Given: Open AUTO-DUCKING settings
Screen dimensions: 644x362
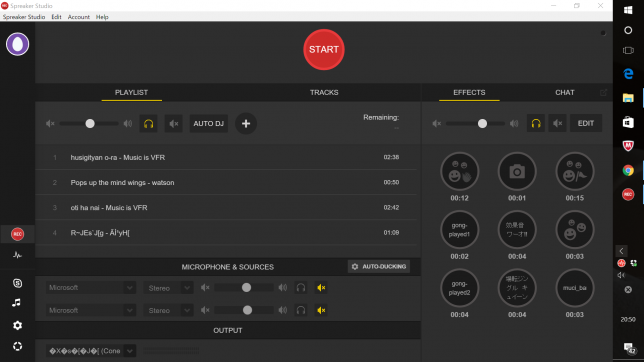Looking at the screenshot, I should tap(379, 267).
